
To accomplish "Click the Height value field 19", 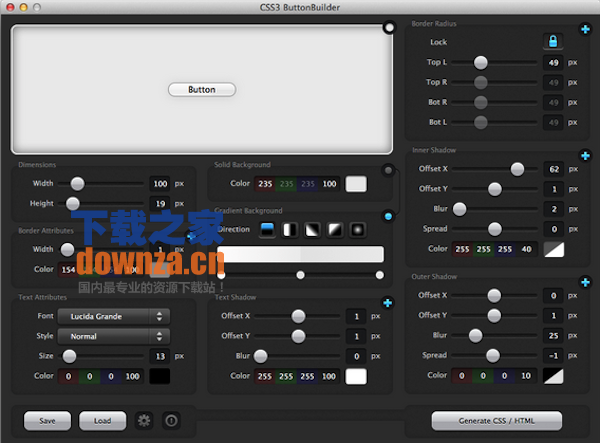I will 160,204.
